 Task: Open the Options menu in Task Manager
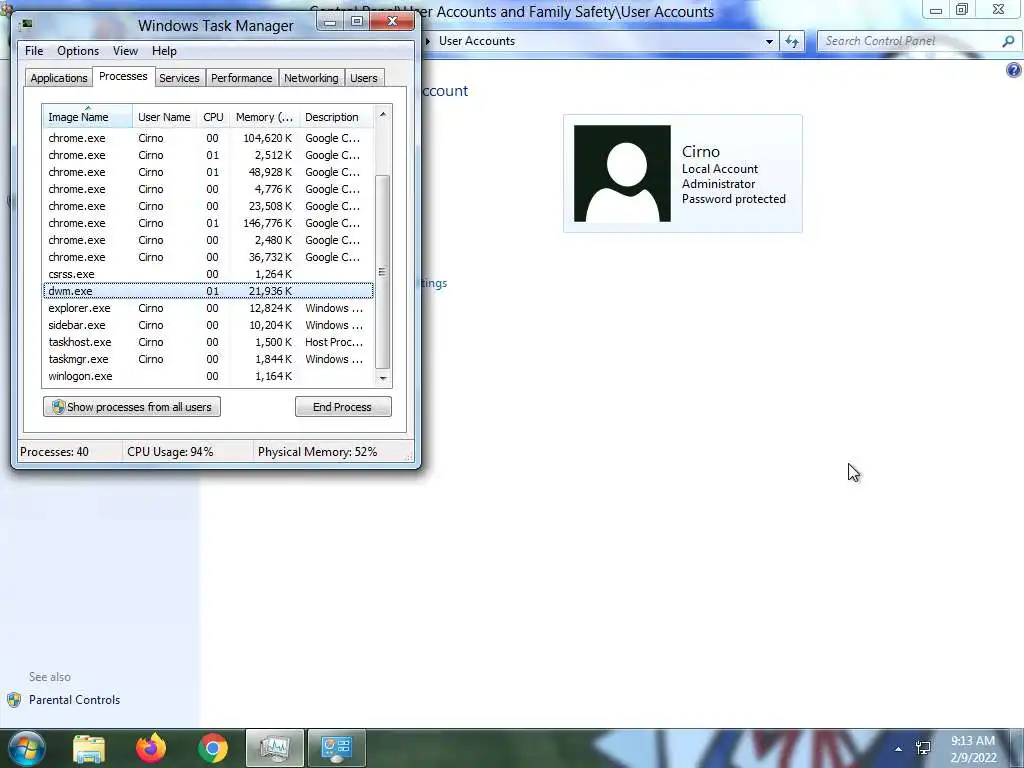coord(78,51)
